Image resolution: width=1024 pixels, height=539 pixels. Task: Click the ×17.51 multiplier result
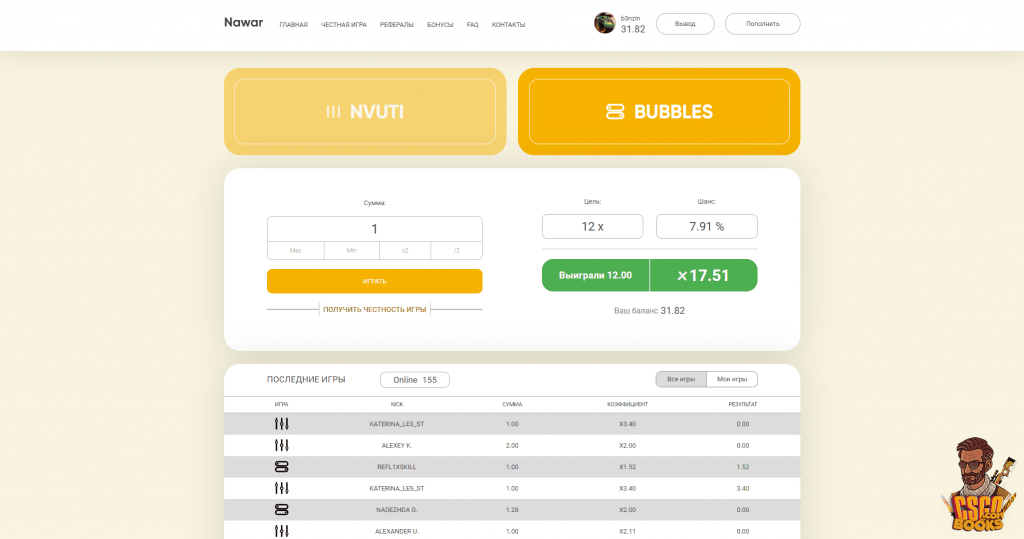[703, 275]
